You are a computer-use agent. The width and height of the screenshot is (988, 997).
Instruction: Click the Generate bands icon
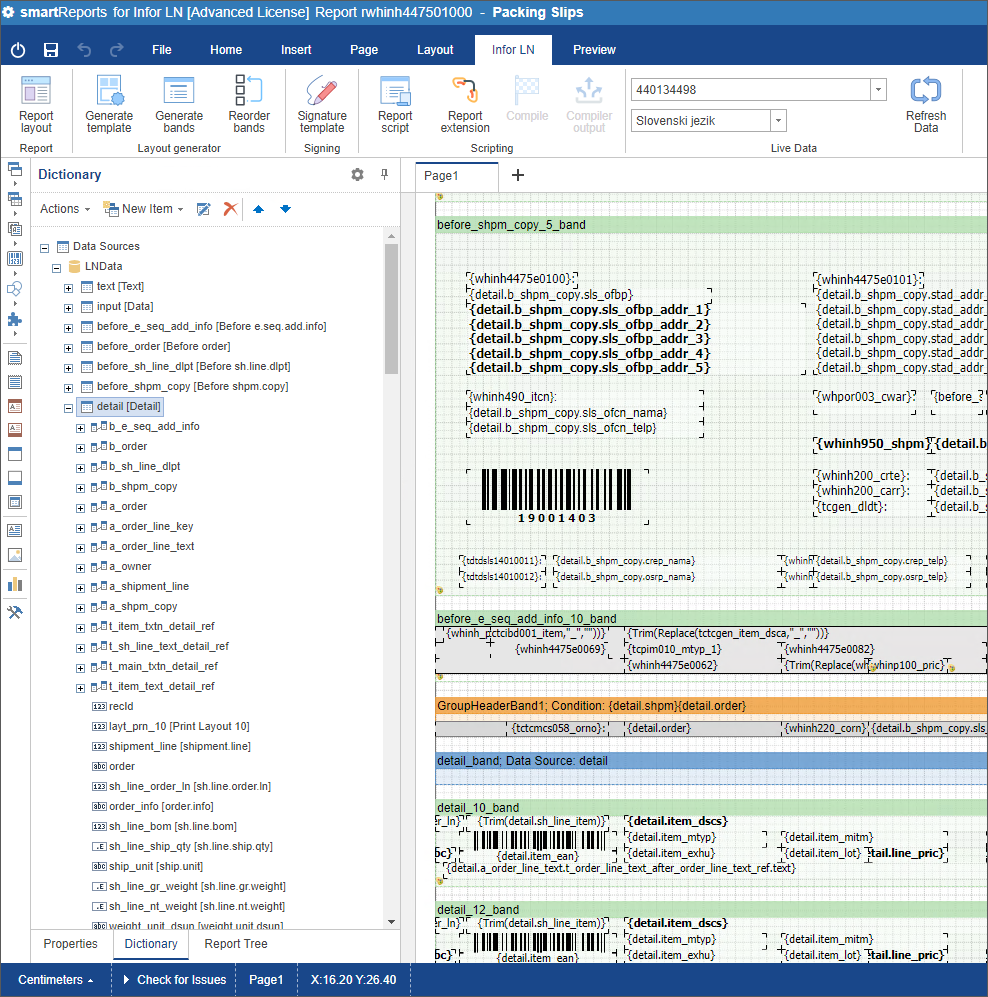(x=179, y=104)
